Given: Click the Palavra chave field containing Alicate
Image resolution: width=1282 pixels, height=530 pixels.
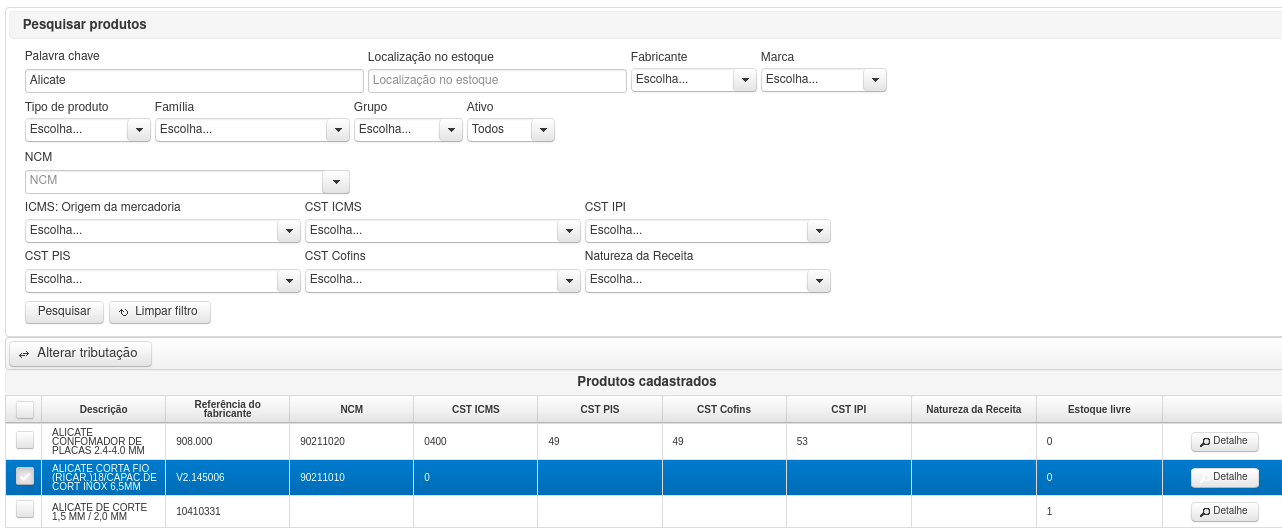Looking at the screenshot, I should tap(194, 80).
